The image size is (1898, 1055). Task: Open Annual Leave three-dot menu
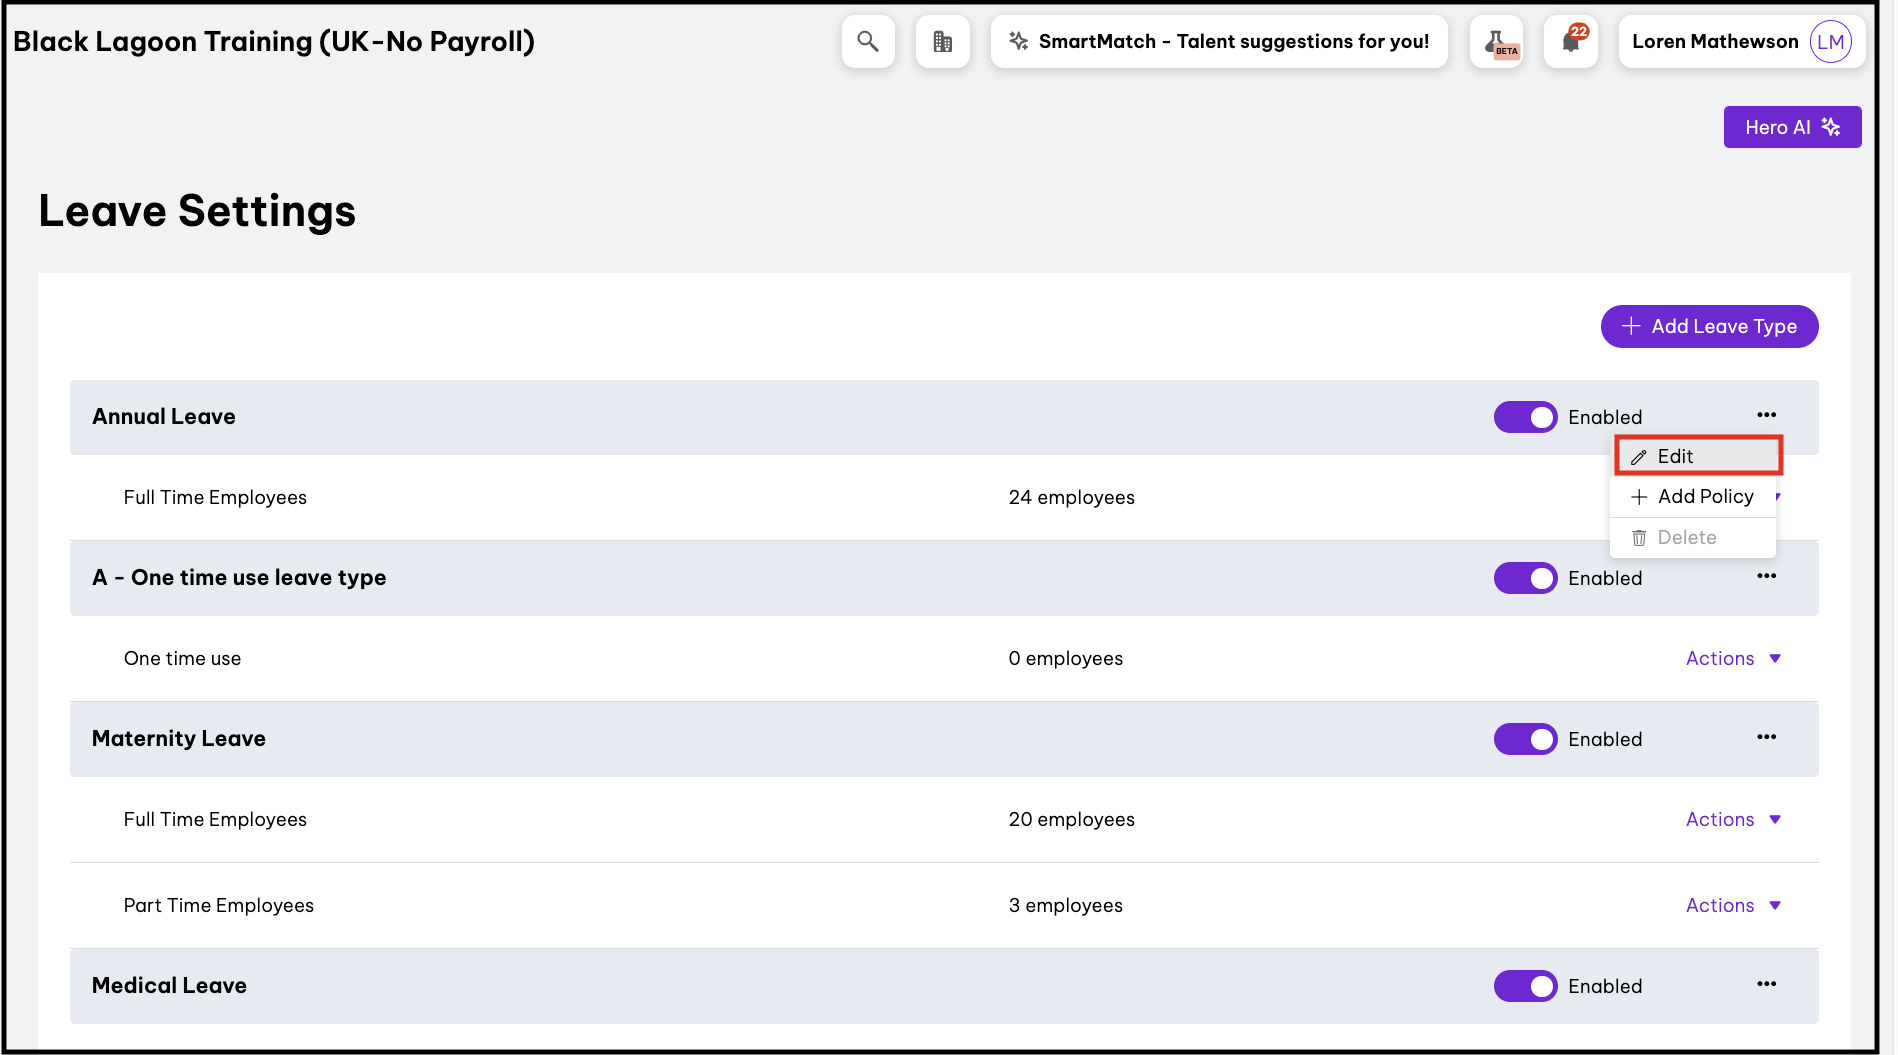[x=1766, y=415]
